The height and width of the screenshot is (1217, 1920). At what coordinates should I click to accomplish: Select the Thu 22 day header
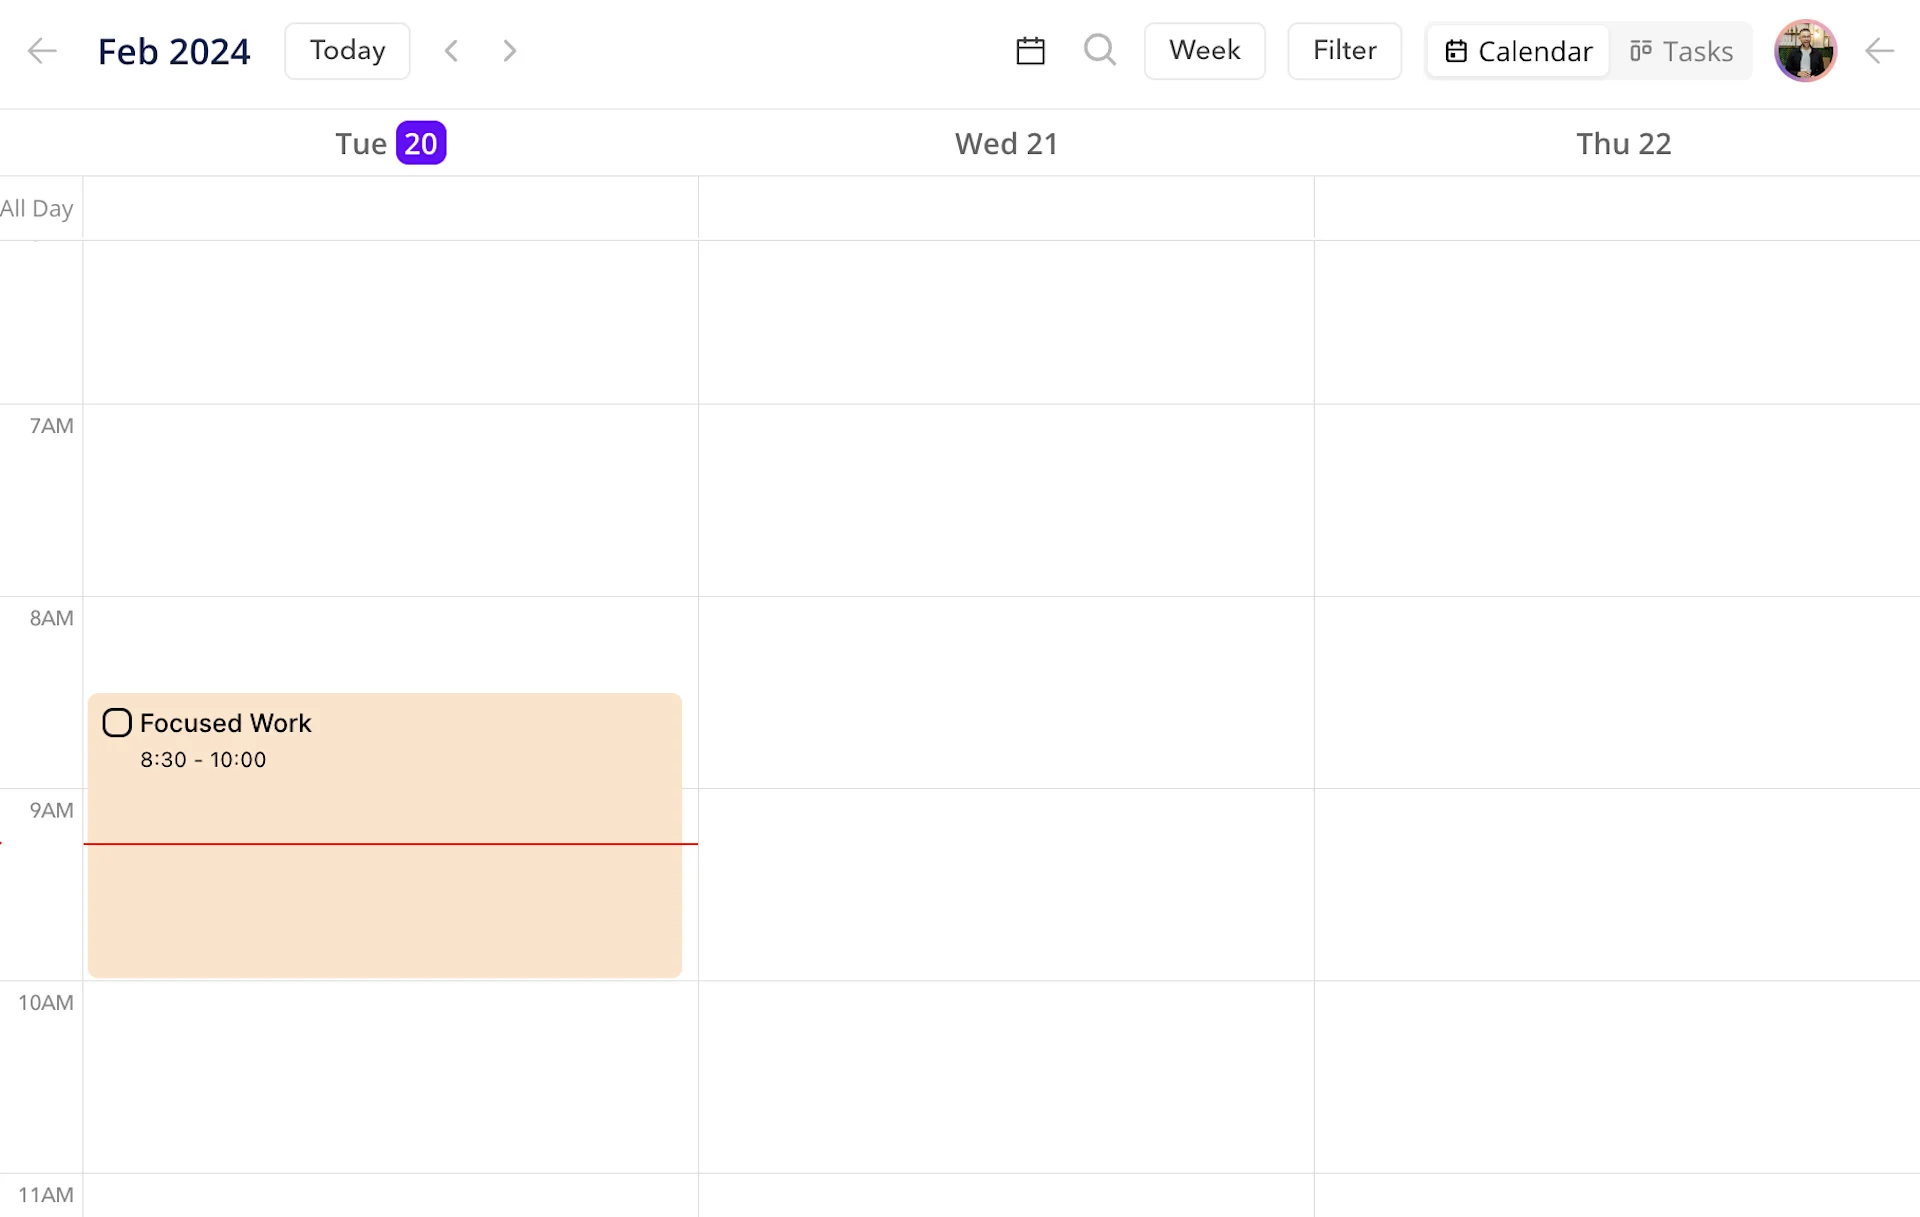coord(1623,143)
